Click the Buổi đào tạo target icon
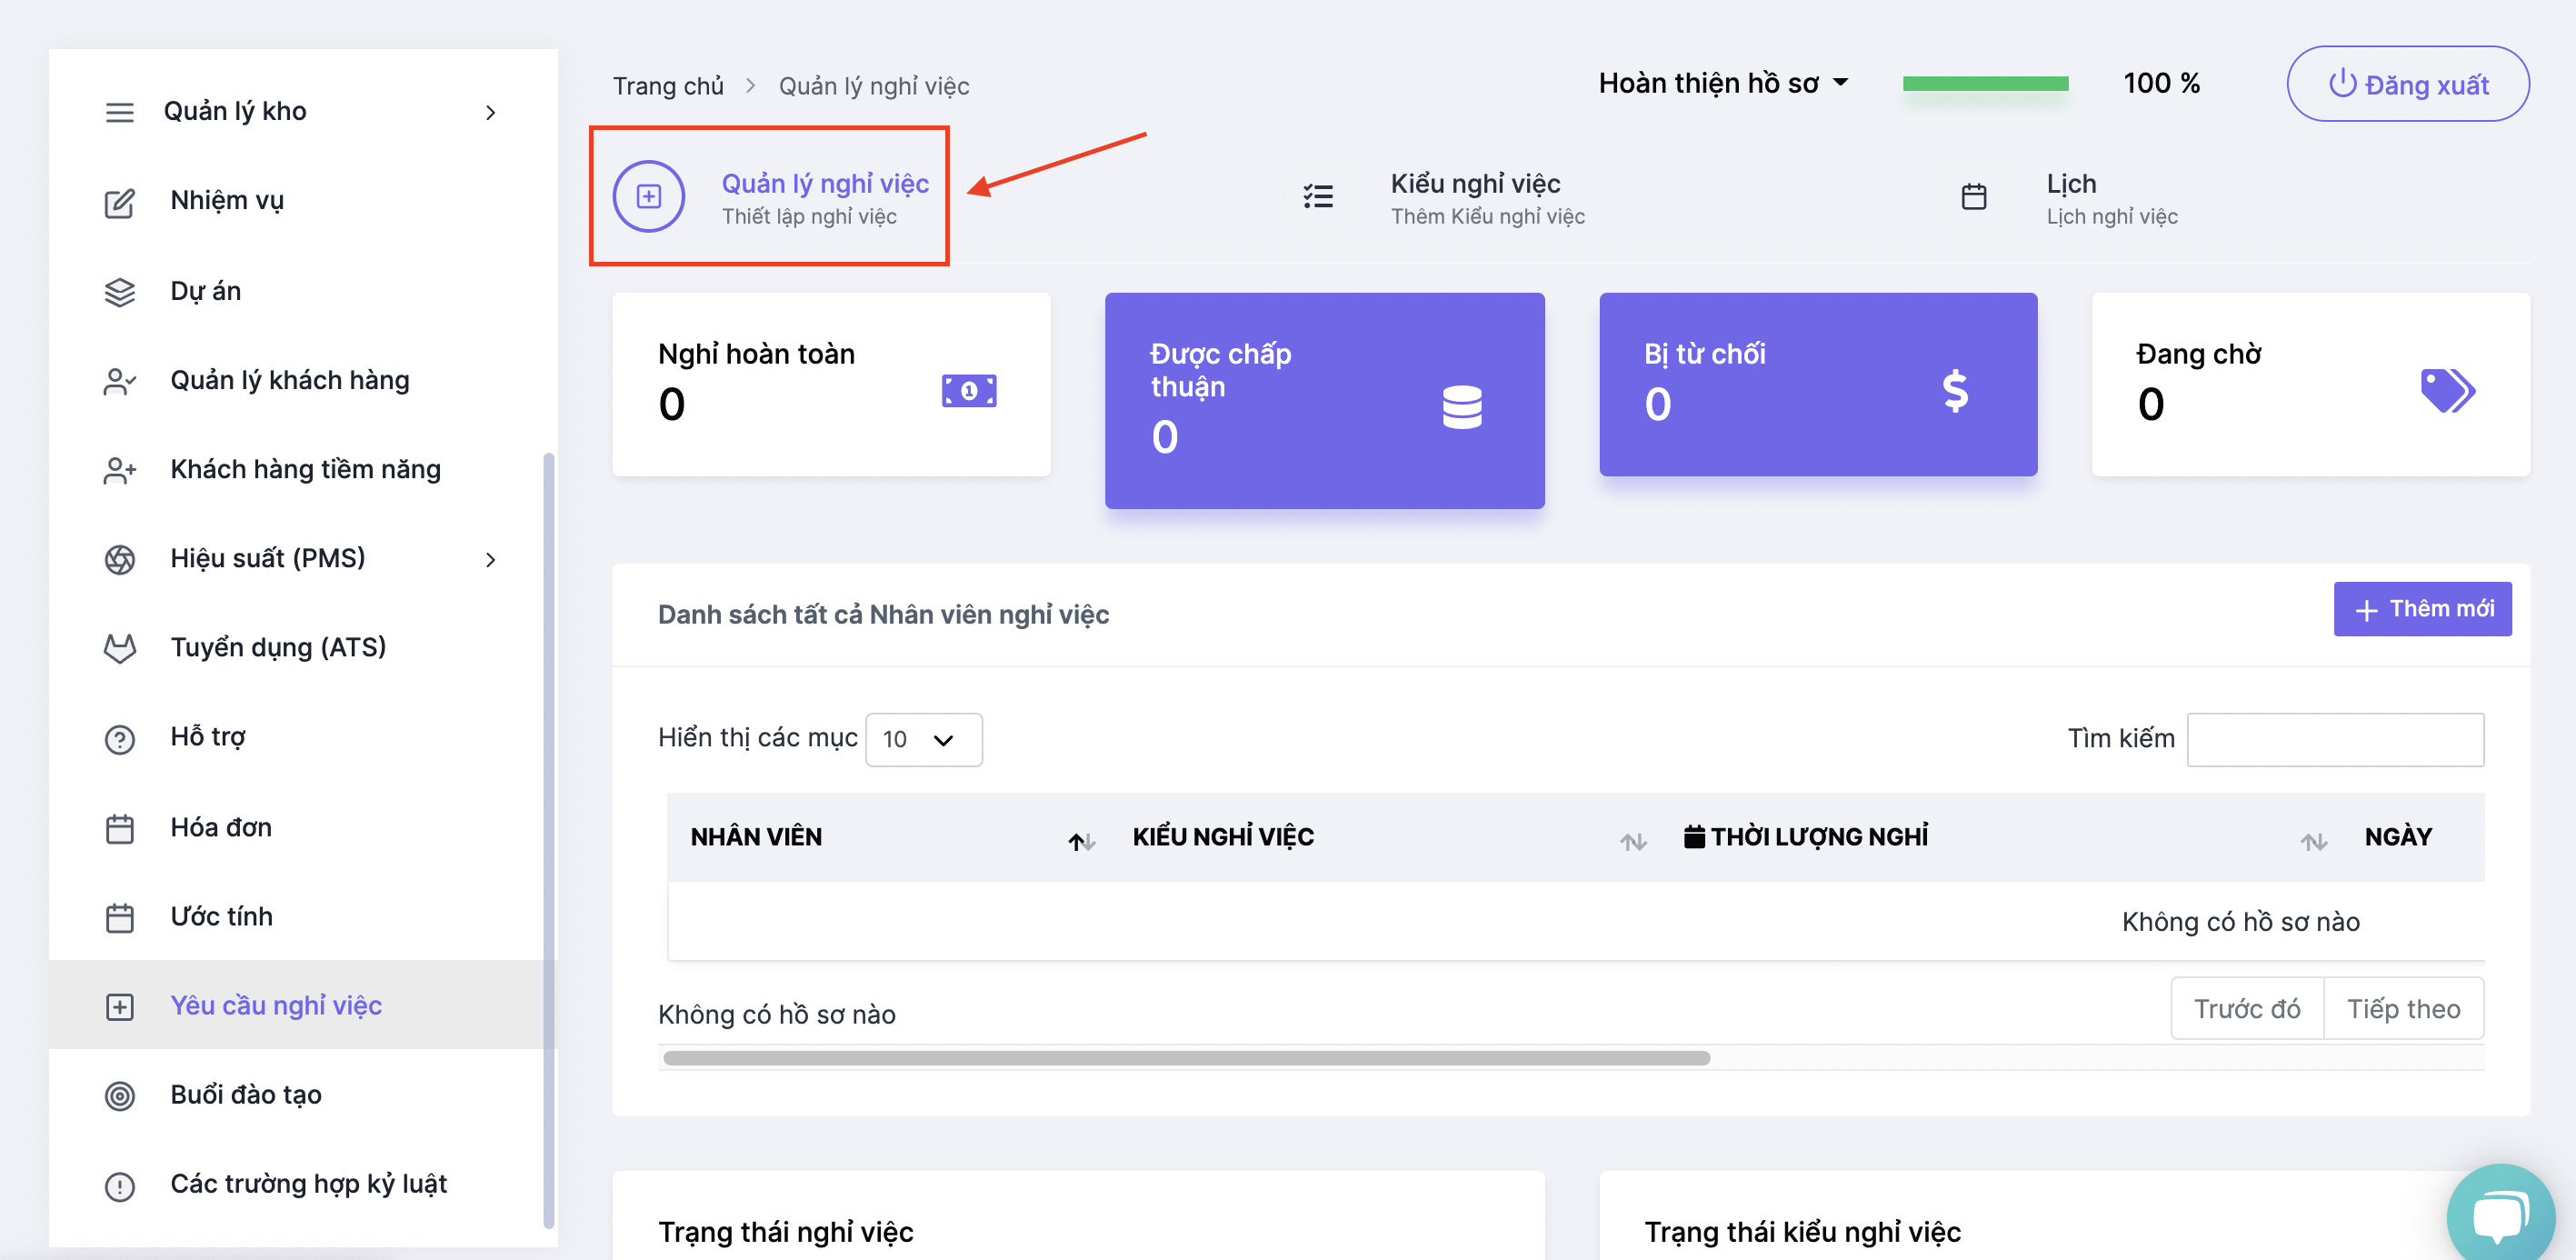Image resolution: width=2576 pixels, height=1260 pixels. click(x=119, y=1096)
